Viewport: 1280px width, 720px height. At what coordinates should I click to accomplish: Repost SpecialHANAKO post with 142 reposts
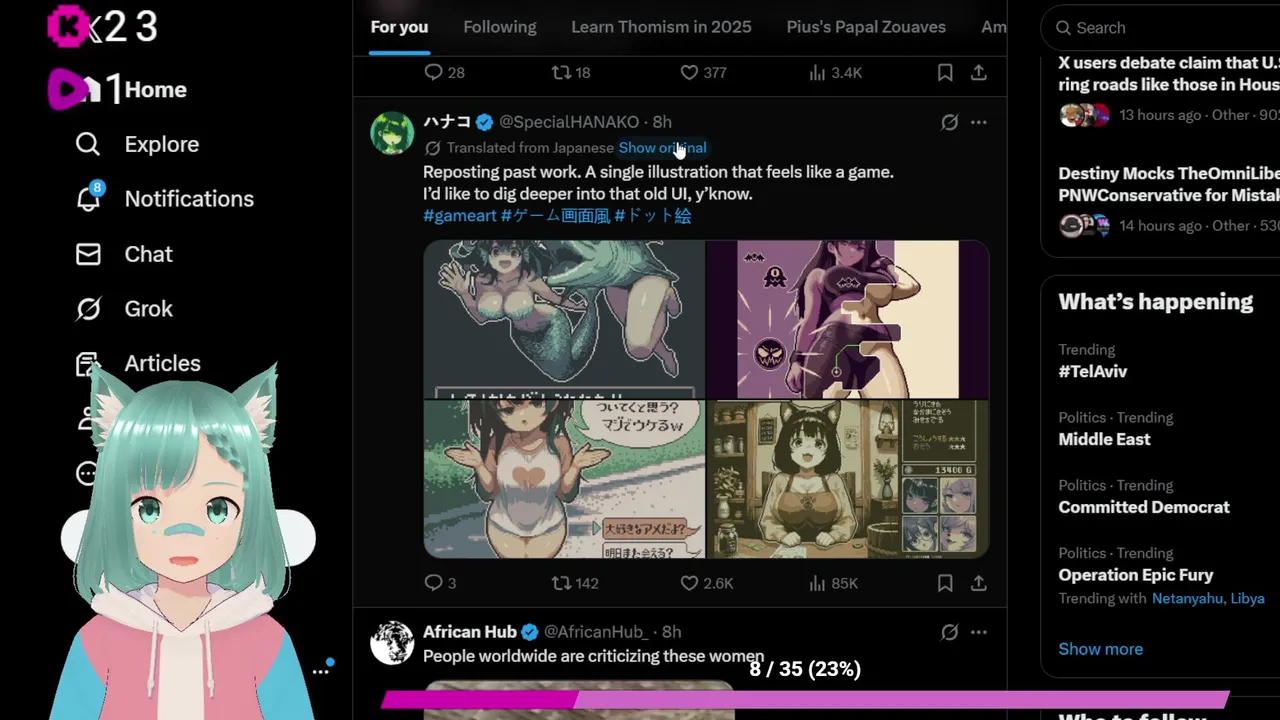pos(575,582)
